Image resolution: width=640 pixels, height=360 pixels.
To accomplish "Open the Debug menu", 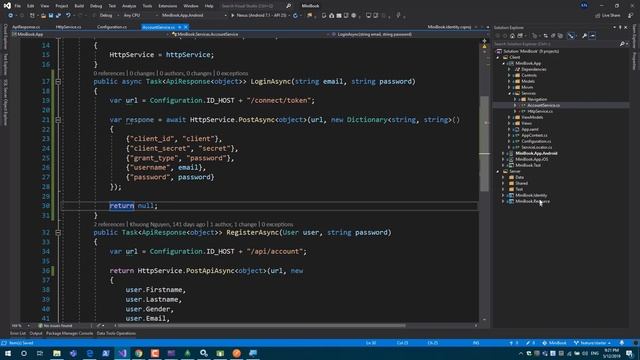I will click(96, 6).
